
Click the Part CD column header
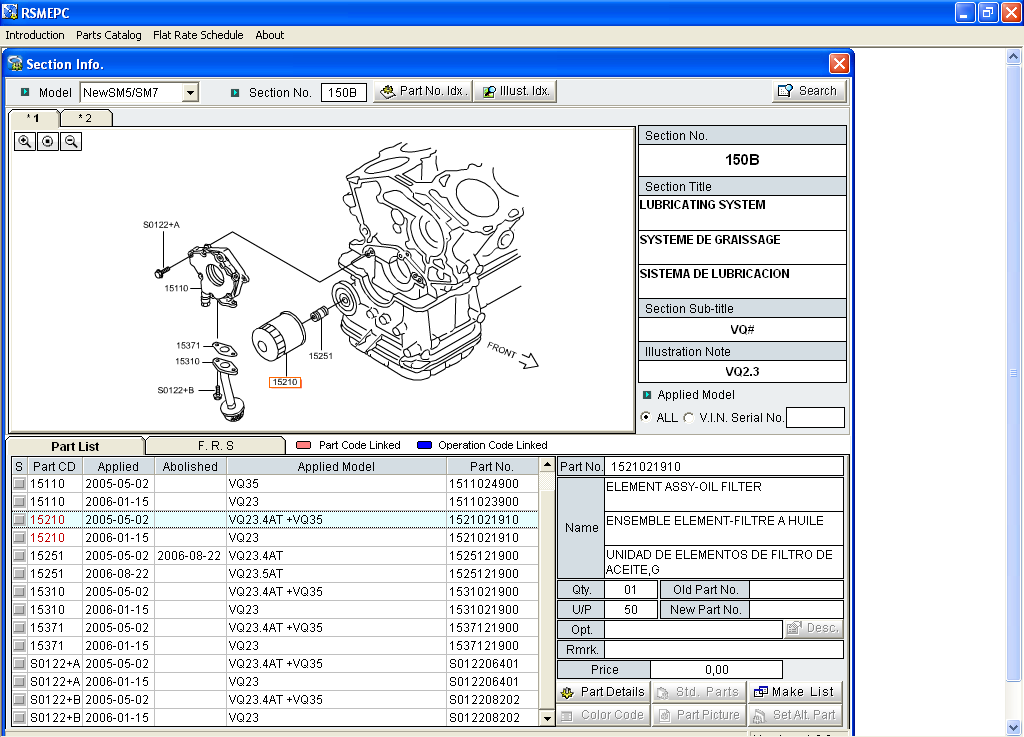coord(54,467)
